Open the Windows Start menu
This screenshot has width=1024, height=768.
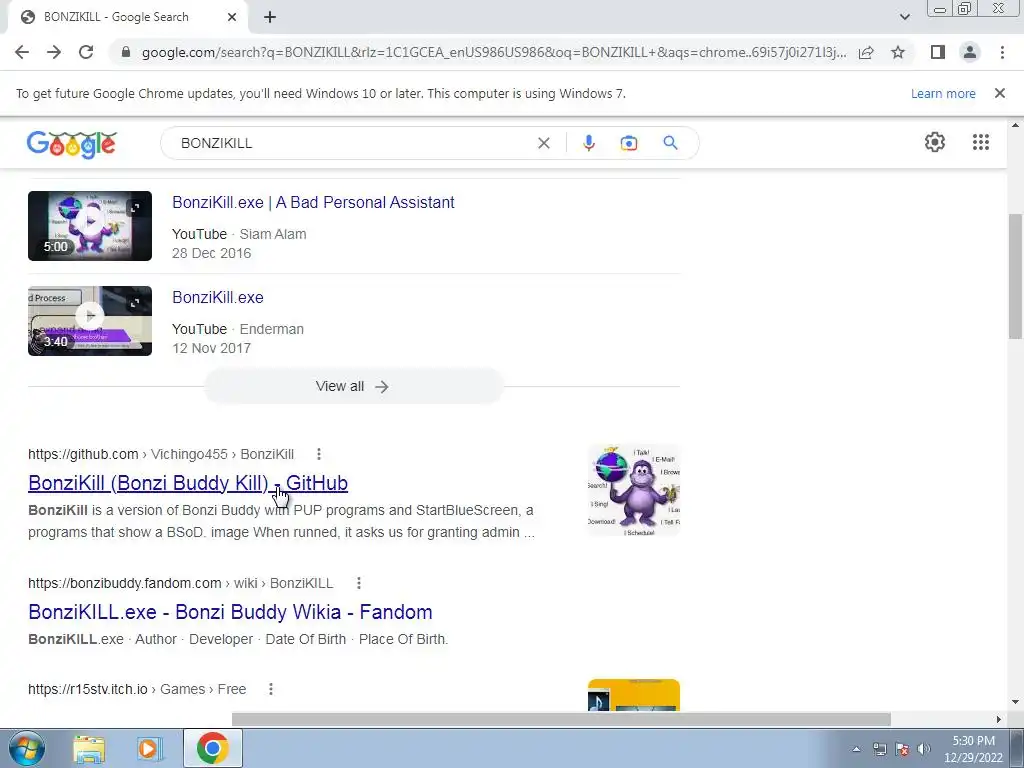click(x=27, y=748)
